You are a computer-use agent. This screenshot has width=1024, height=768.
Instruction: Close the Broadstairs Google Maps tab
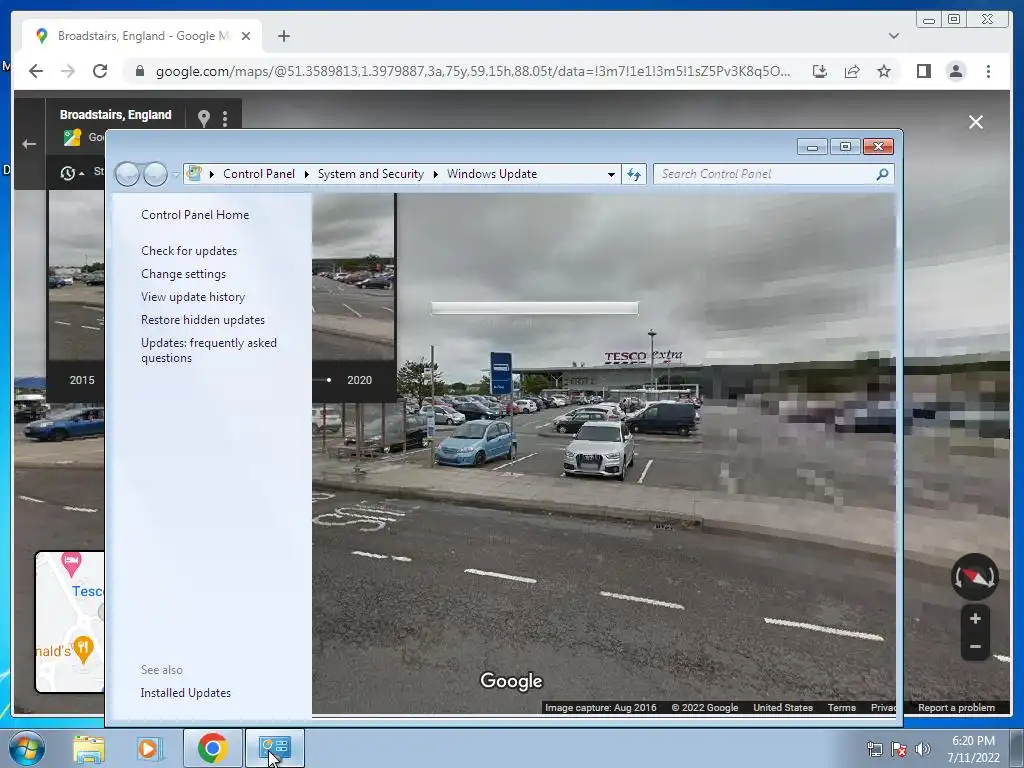pyautogui.click(x=246, y=36)
